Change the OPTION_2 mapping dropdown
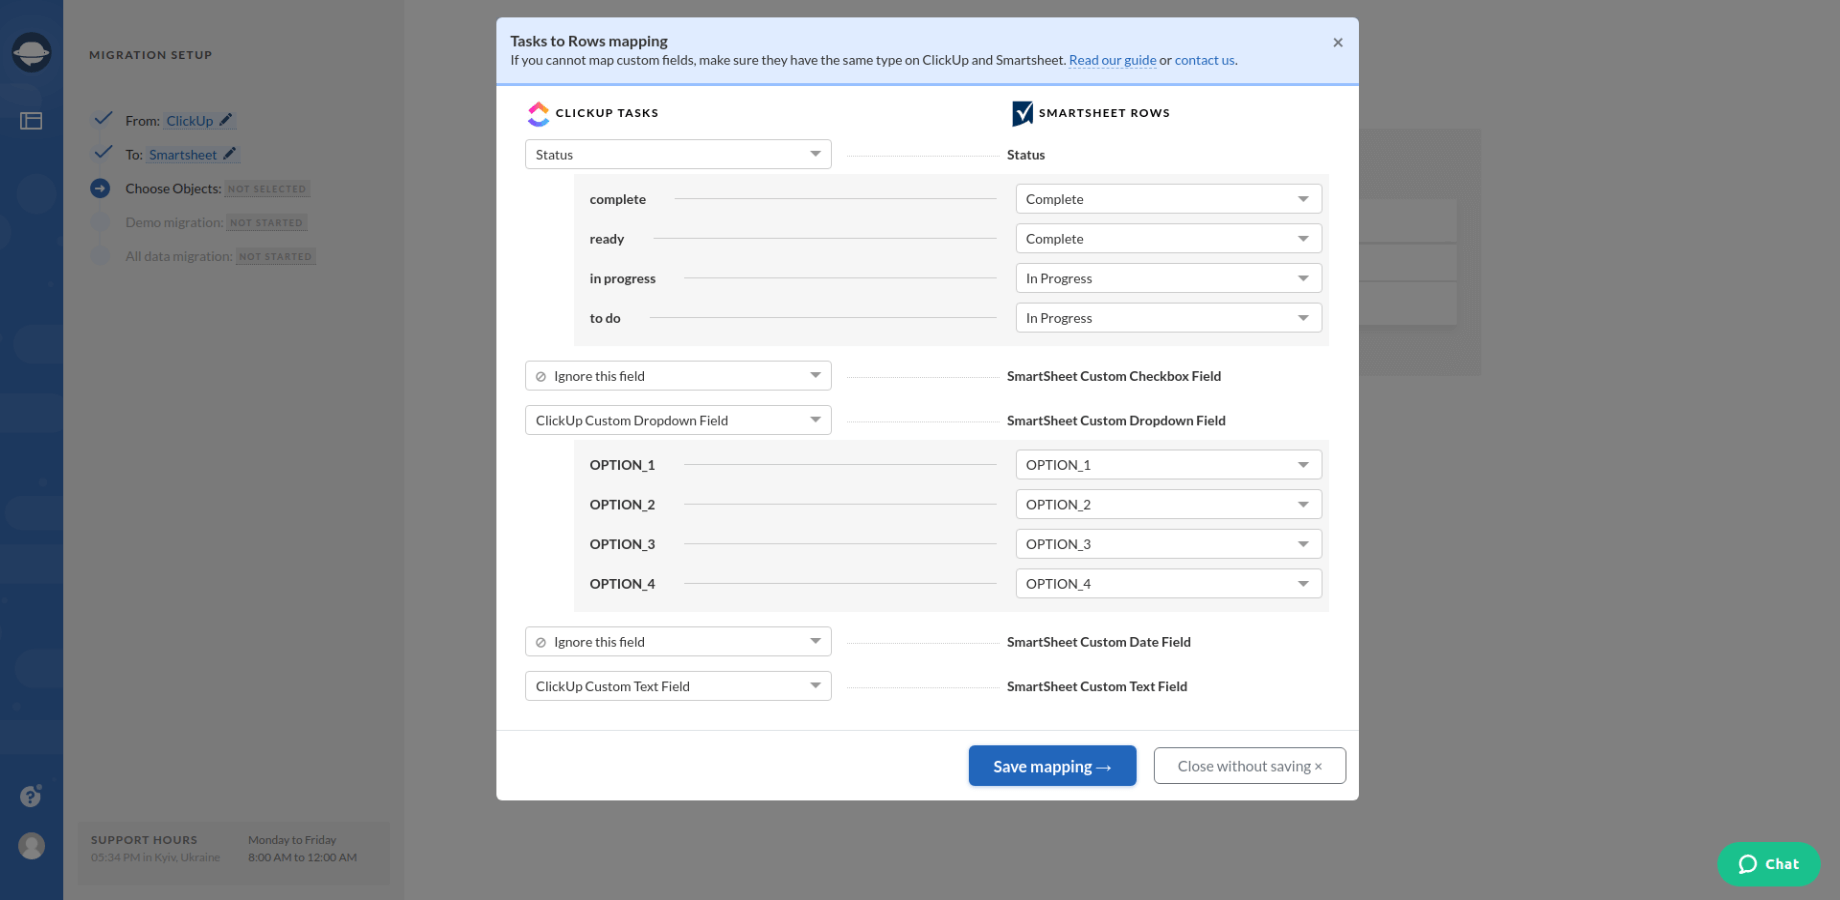The height and width of the screenshot is (900, 1840). coord(1168,504)
